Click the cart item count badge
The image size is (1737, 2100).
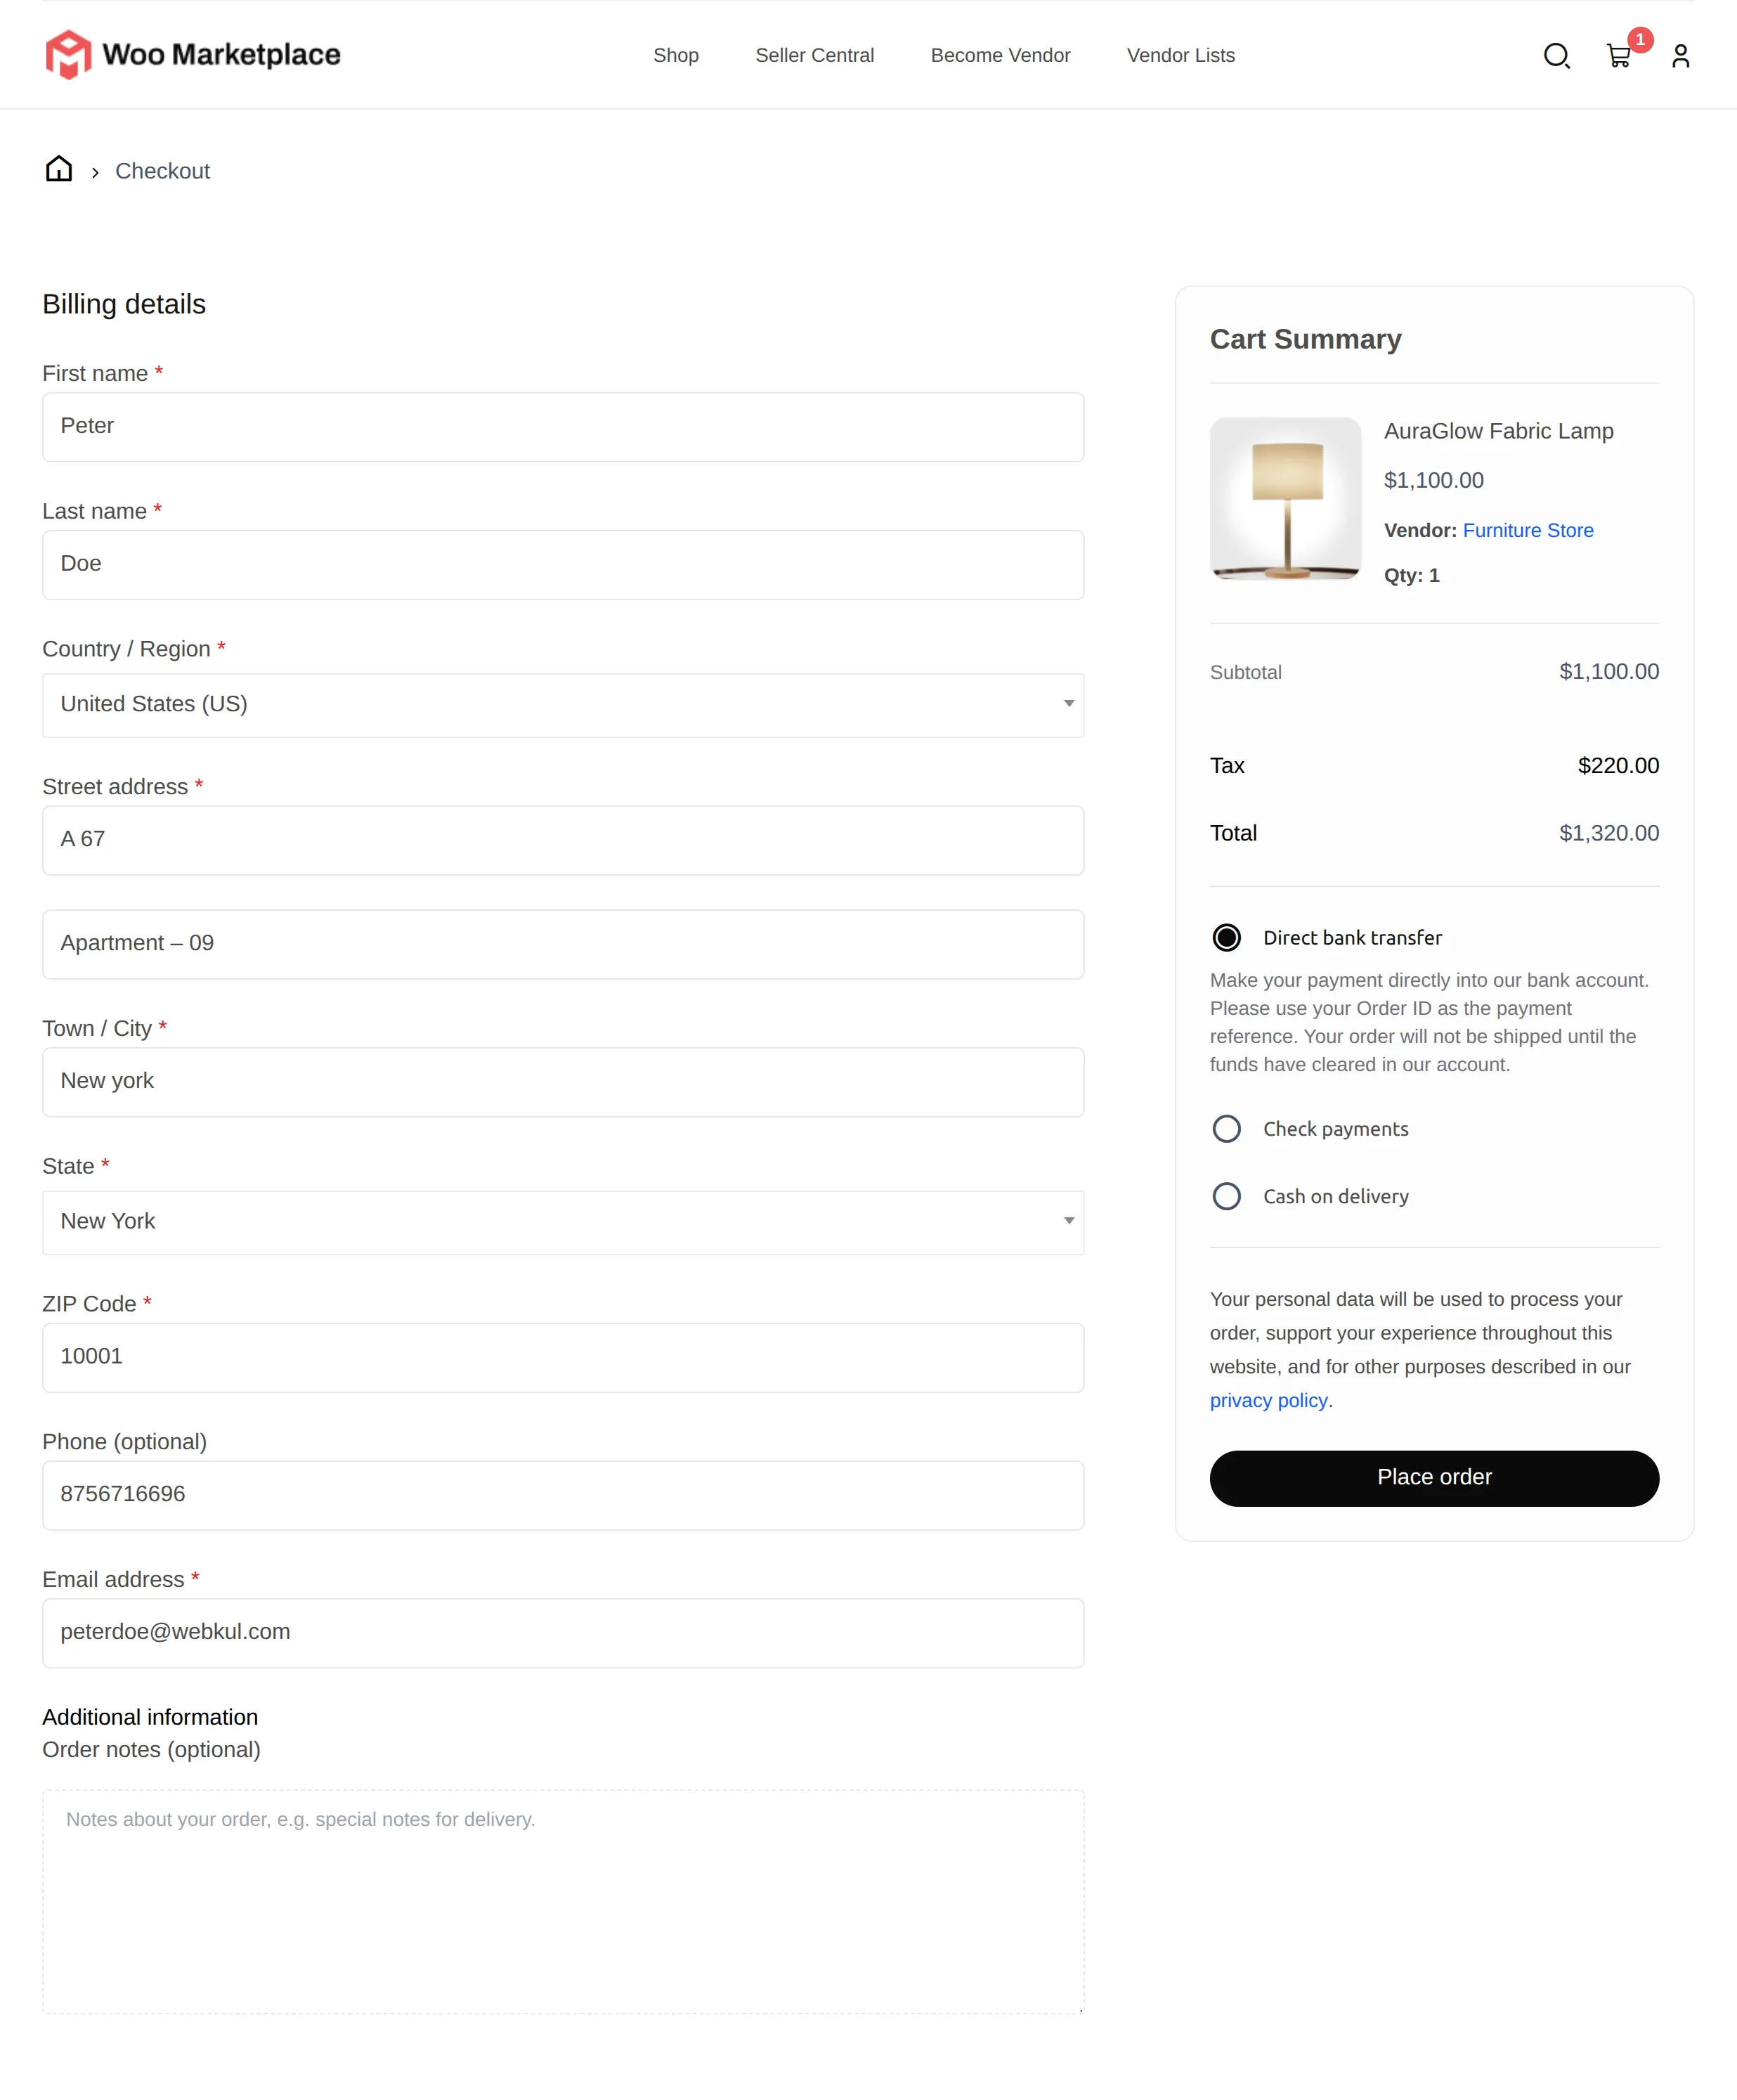[x=1641, y=40]
